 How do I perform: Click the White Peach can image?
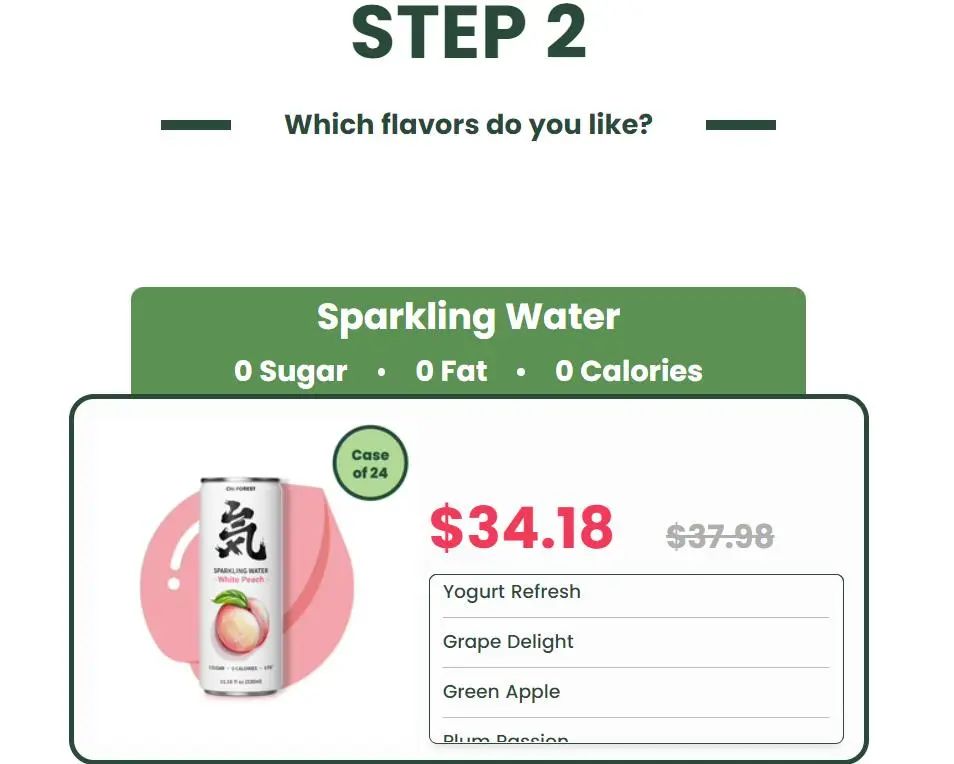point(241,586)
